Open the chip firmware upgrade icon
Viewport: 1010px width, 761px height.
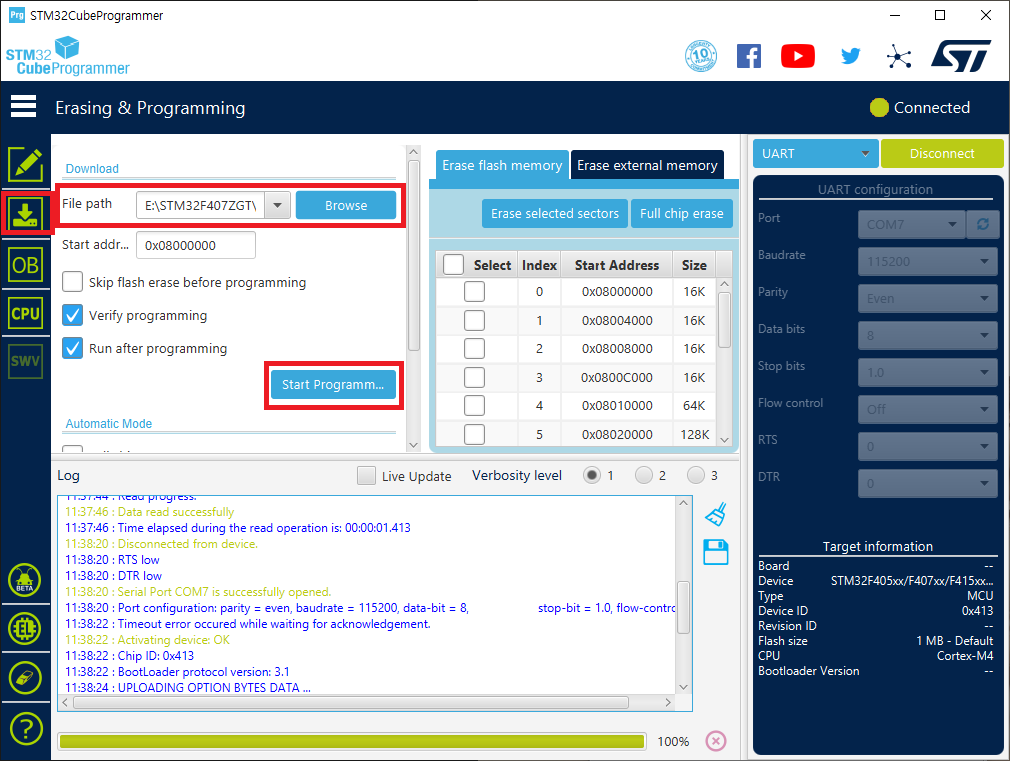[x=25, y=628]
